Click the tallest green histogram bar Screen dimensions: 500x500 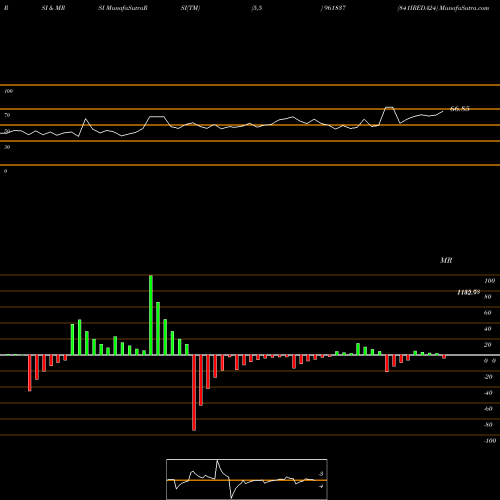(x=151, y=315)
